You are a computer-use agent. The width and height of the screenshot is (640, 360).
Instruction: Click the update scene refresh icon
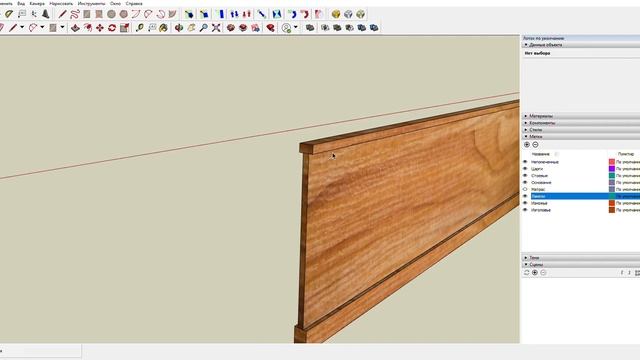click(527, 273)
